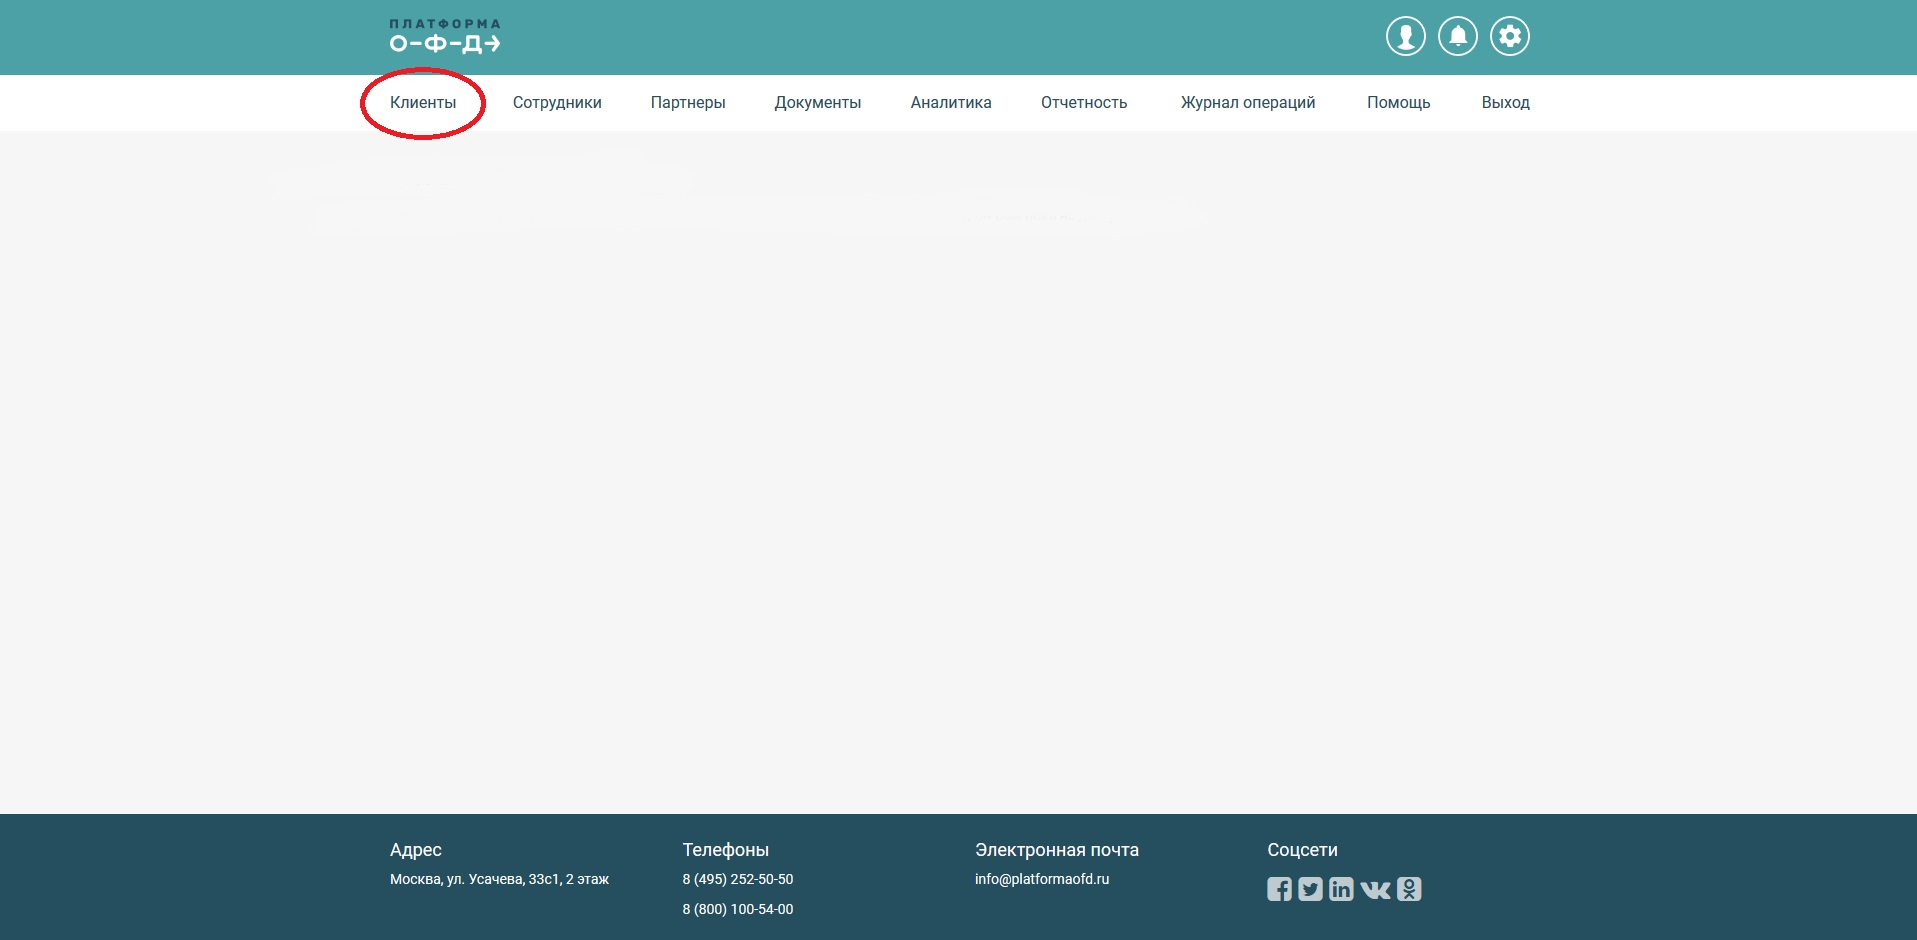Click the Соцсети footer heading
Screen dimensions: 1917x940
tap(1302, 850)
